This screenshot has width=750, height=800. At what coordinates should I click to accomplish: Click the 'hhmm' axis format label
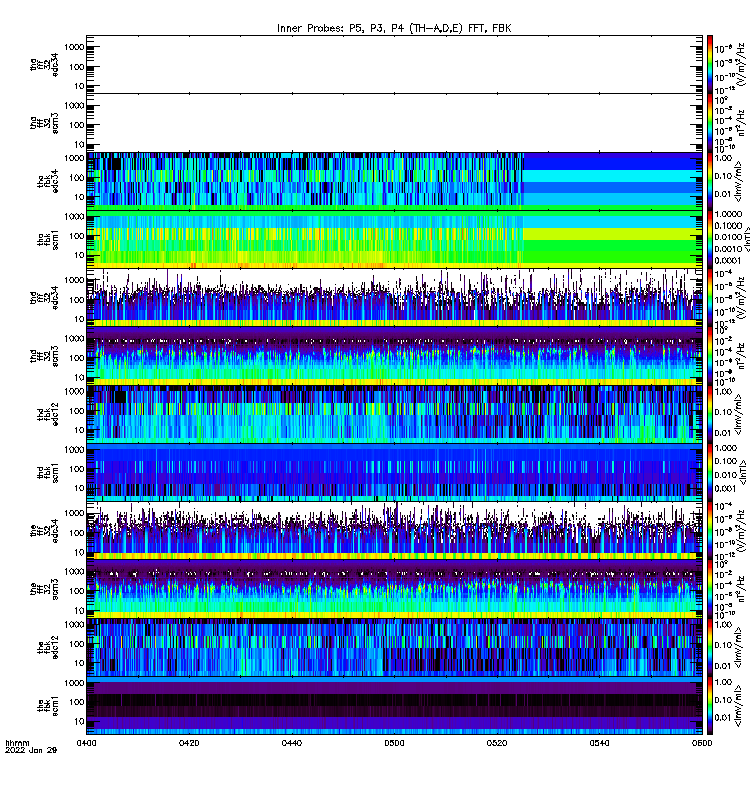click(17, 743)
